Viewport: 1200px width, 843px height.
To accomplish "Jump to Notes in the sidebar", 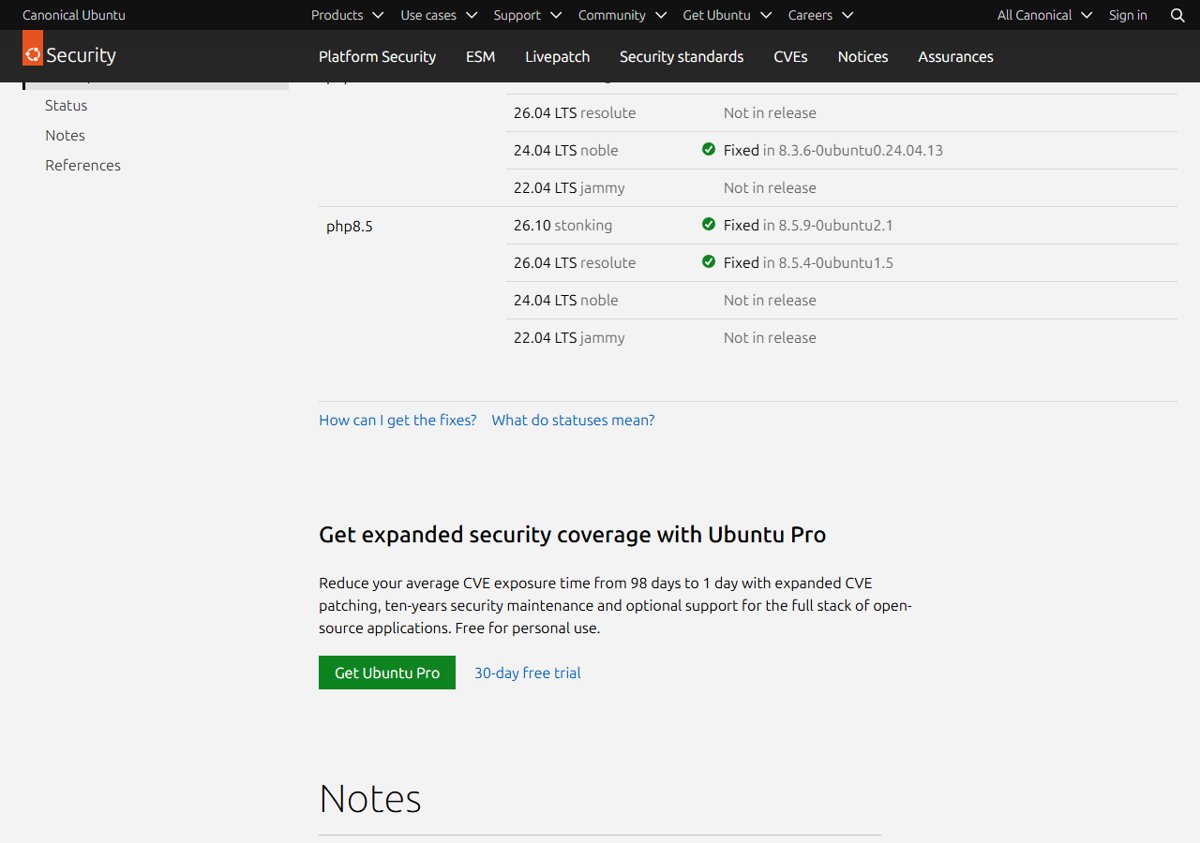I will [65, 135].
